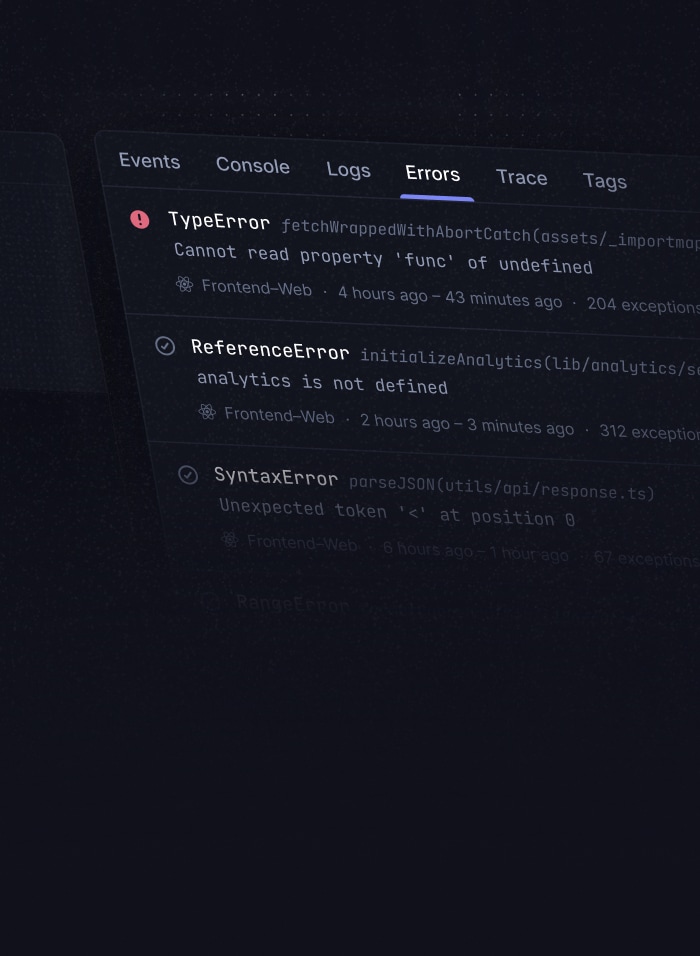Open the SyntaxError issue title
This screenshot has width=700, height=956.
(276, 477)
